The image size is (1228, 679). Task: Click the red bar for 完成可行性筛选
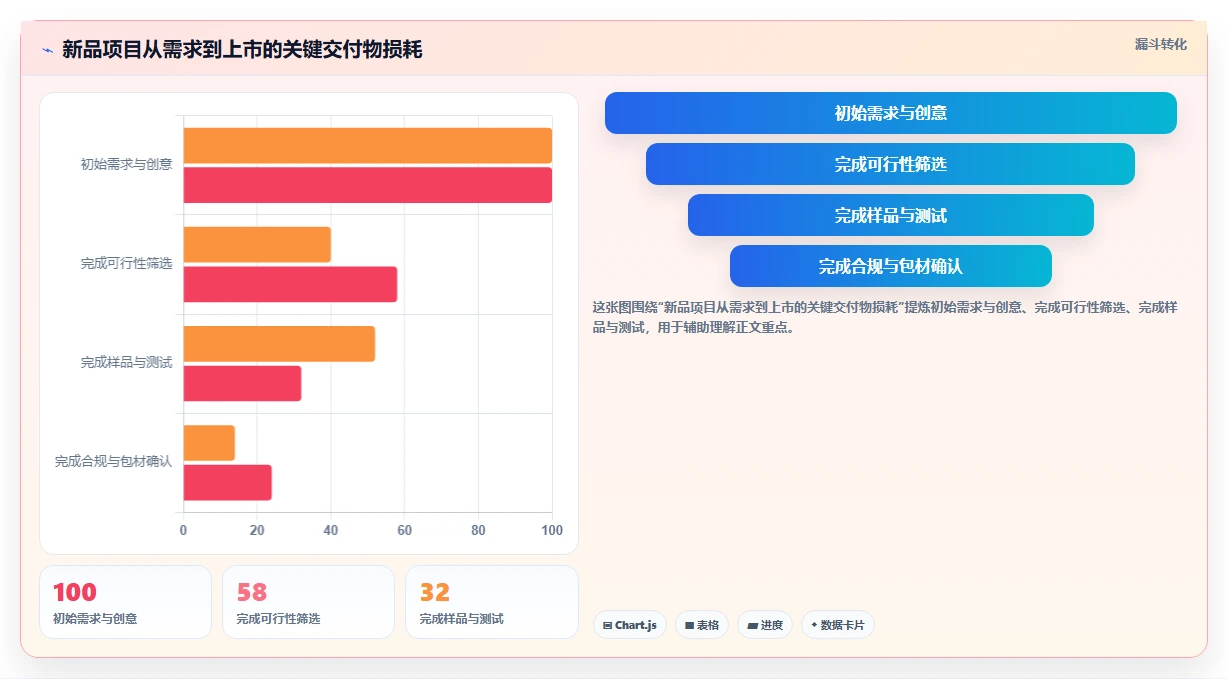[x=290, y=284]
